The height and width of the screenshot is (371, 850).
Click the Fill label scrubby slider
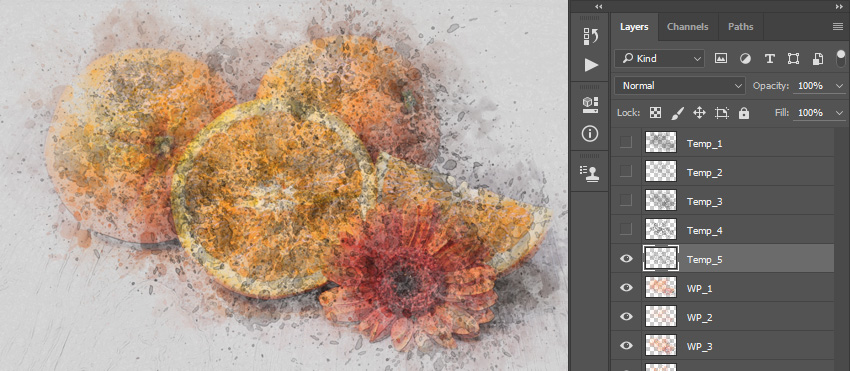click(783, 113)
